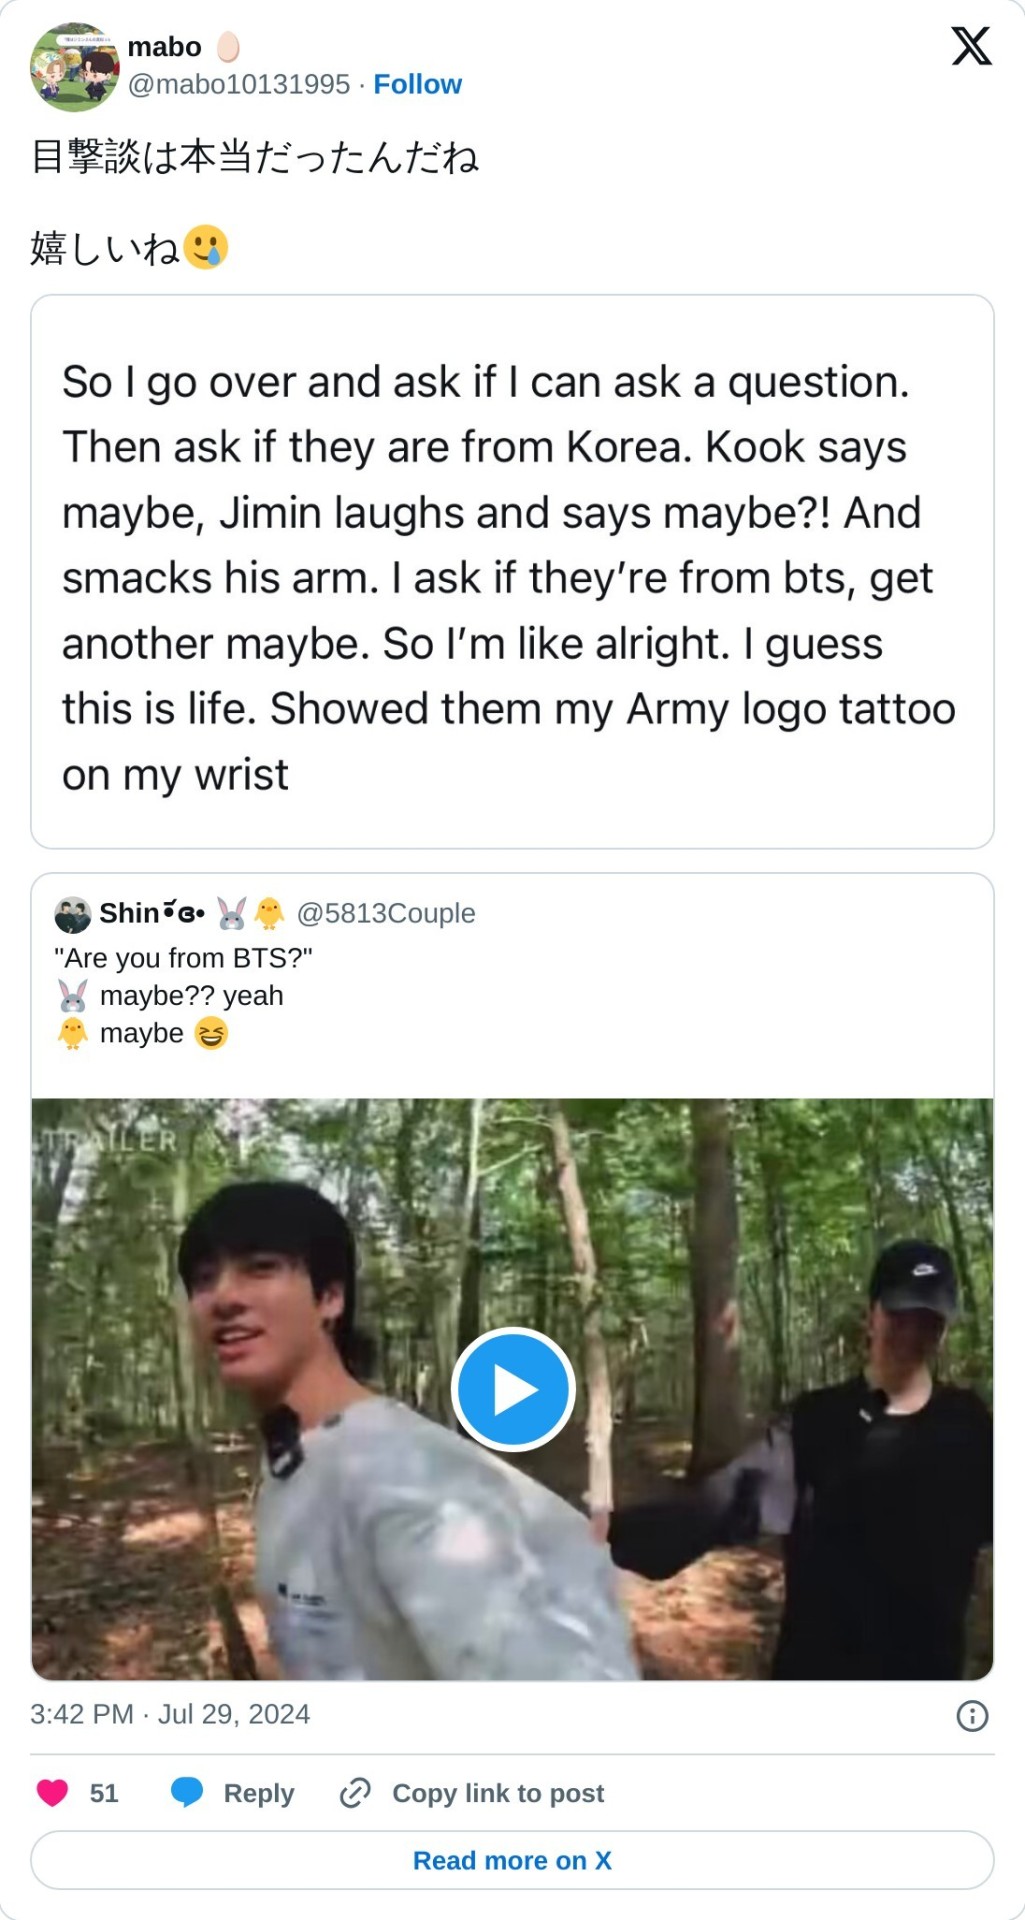Open the tweet info icon
The height and width of the screenshot is (1920, 1025).
(972, 1716)
